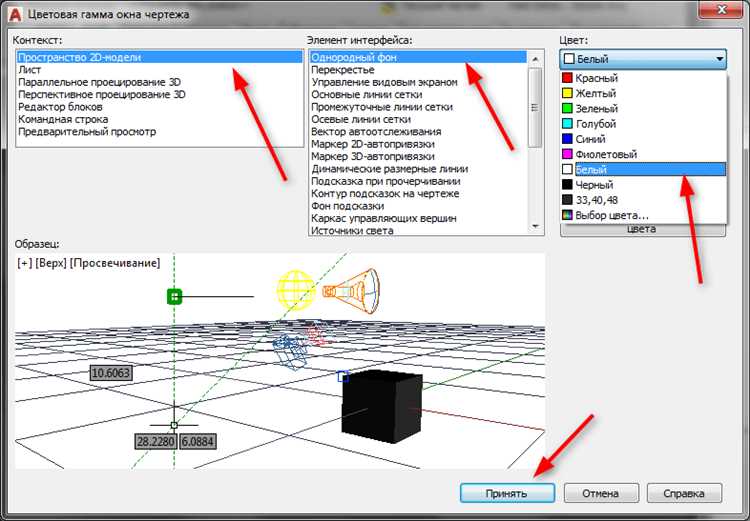Click the [+] [Верх] [Просвечивание] viewport label
The height and width of the screenshot is (521, 750).
coord(88,263)
